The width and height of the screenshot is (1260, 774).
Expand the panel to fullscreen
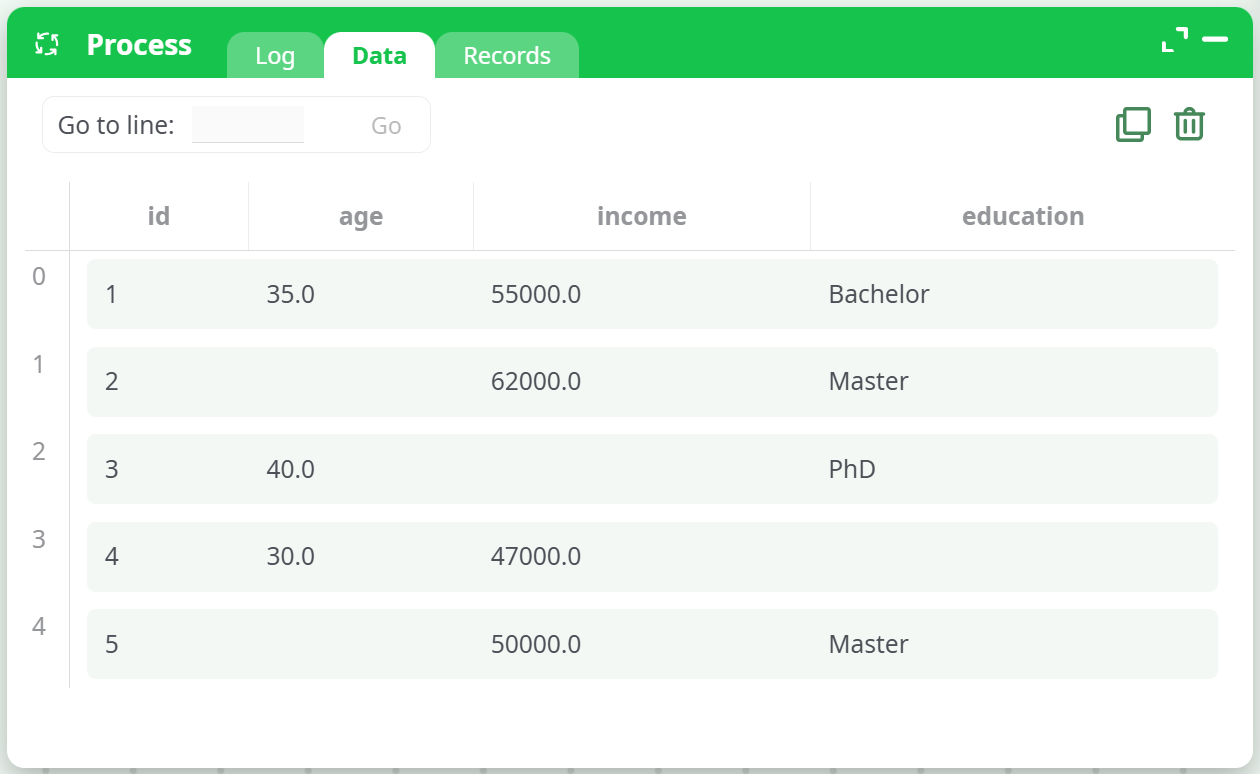coord(1174,40)
